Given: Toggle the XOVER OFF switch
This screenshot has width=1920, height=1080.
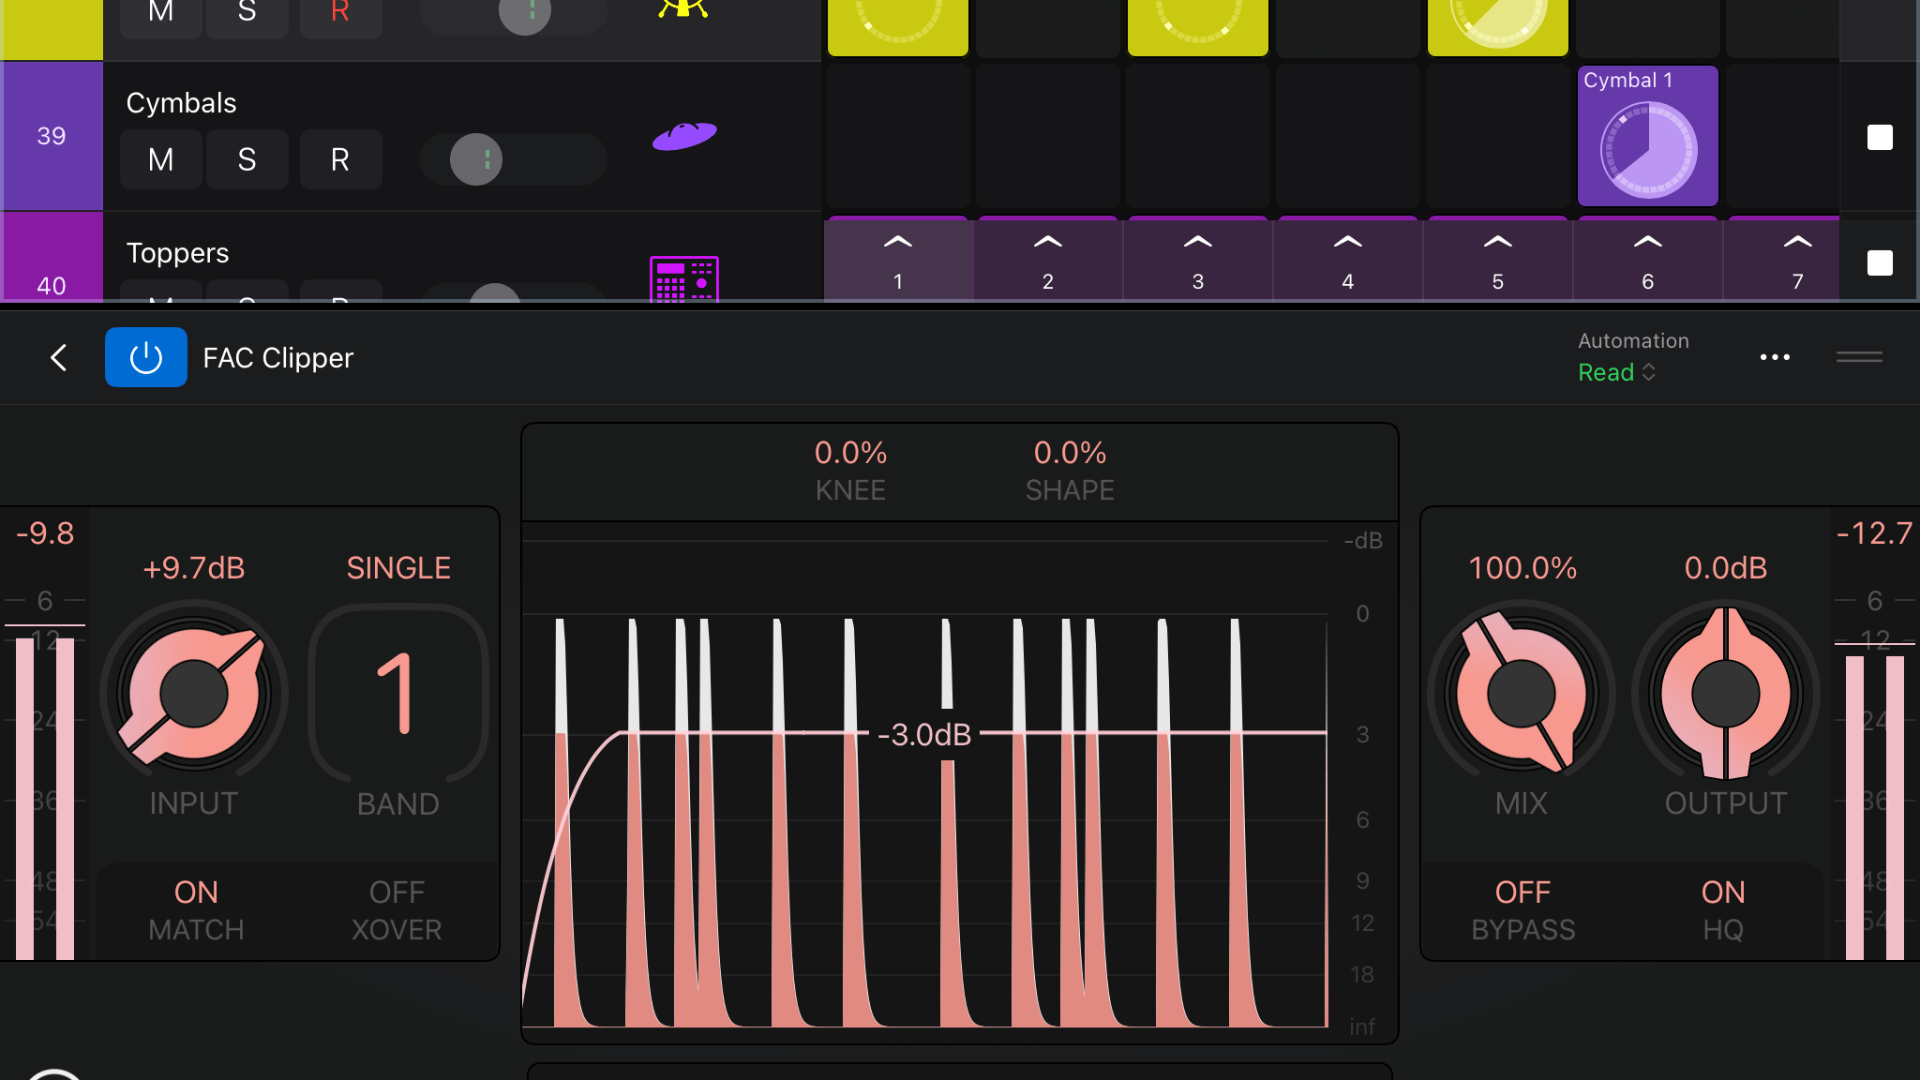Looking at the screenshot, I should 397,910.
